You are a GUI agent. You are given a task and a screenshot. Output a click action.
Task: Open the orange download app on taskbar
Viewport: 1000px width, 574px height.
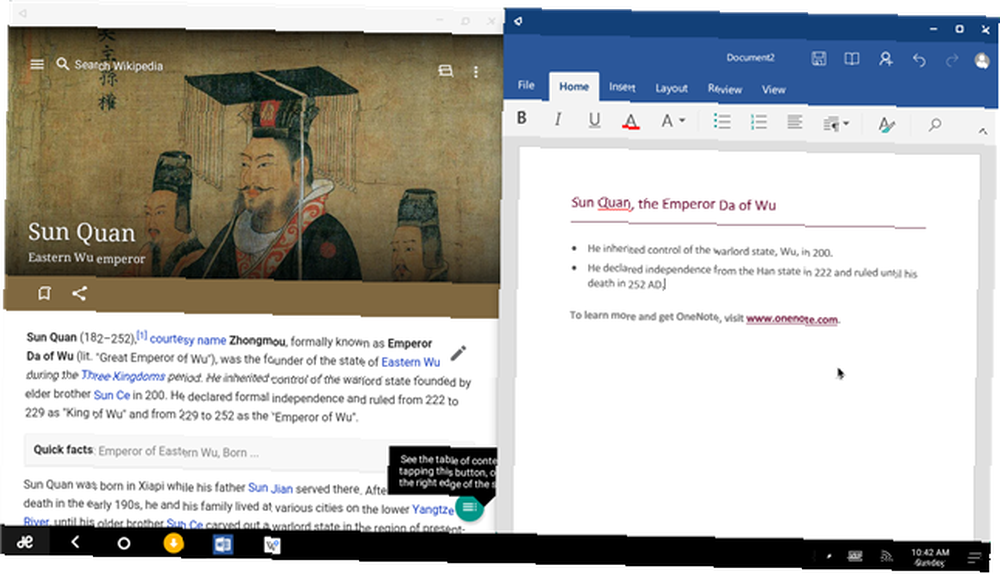click(x=173, y=543)
